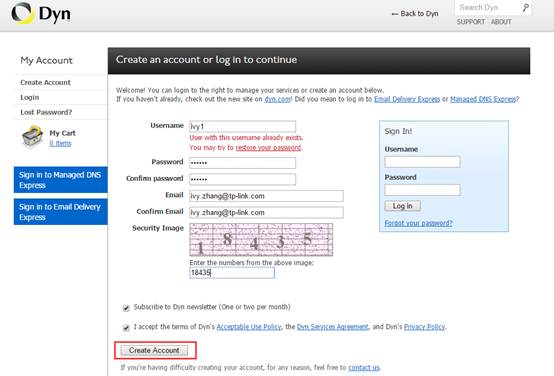
Task: Click the security numbers input field
Action: (x=232, y=272)
